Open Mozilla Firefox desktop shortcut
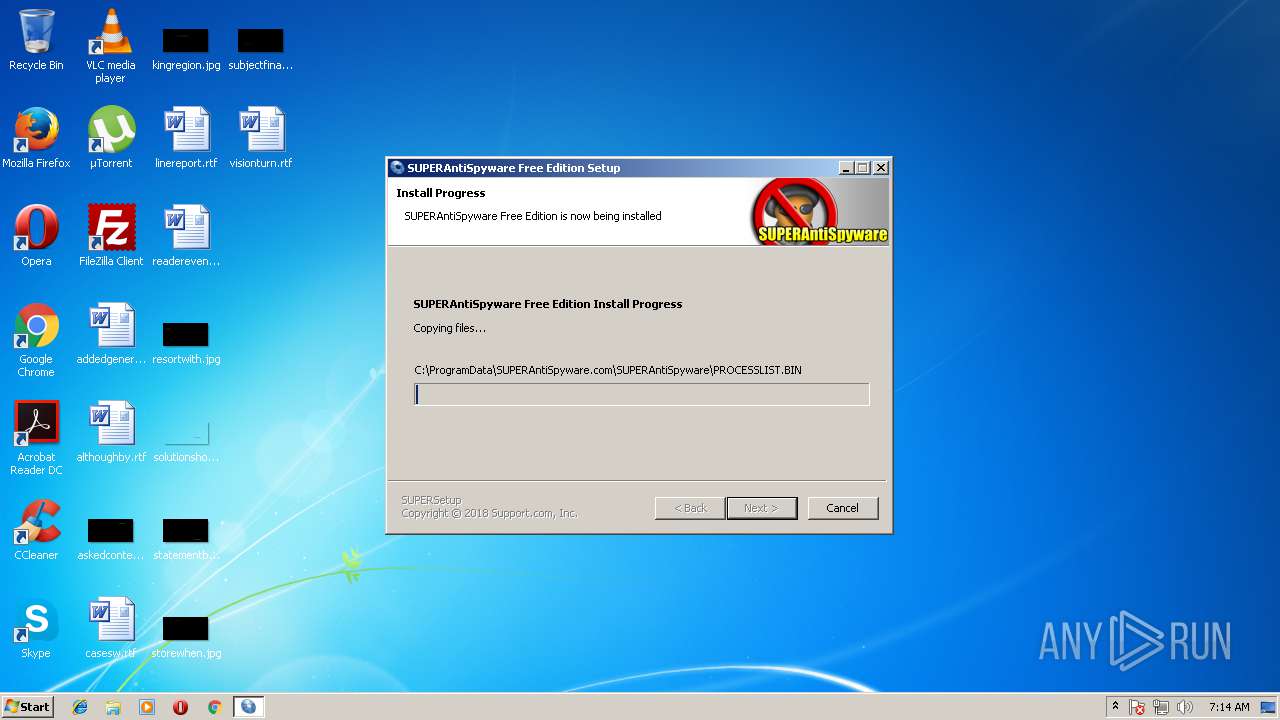1280x720 pixels. tap(36, 138)
